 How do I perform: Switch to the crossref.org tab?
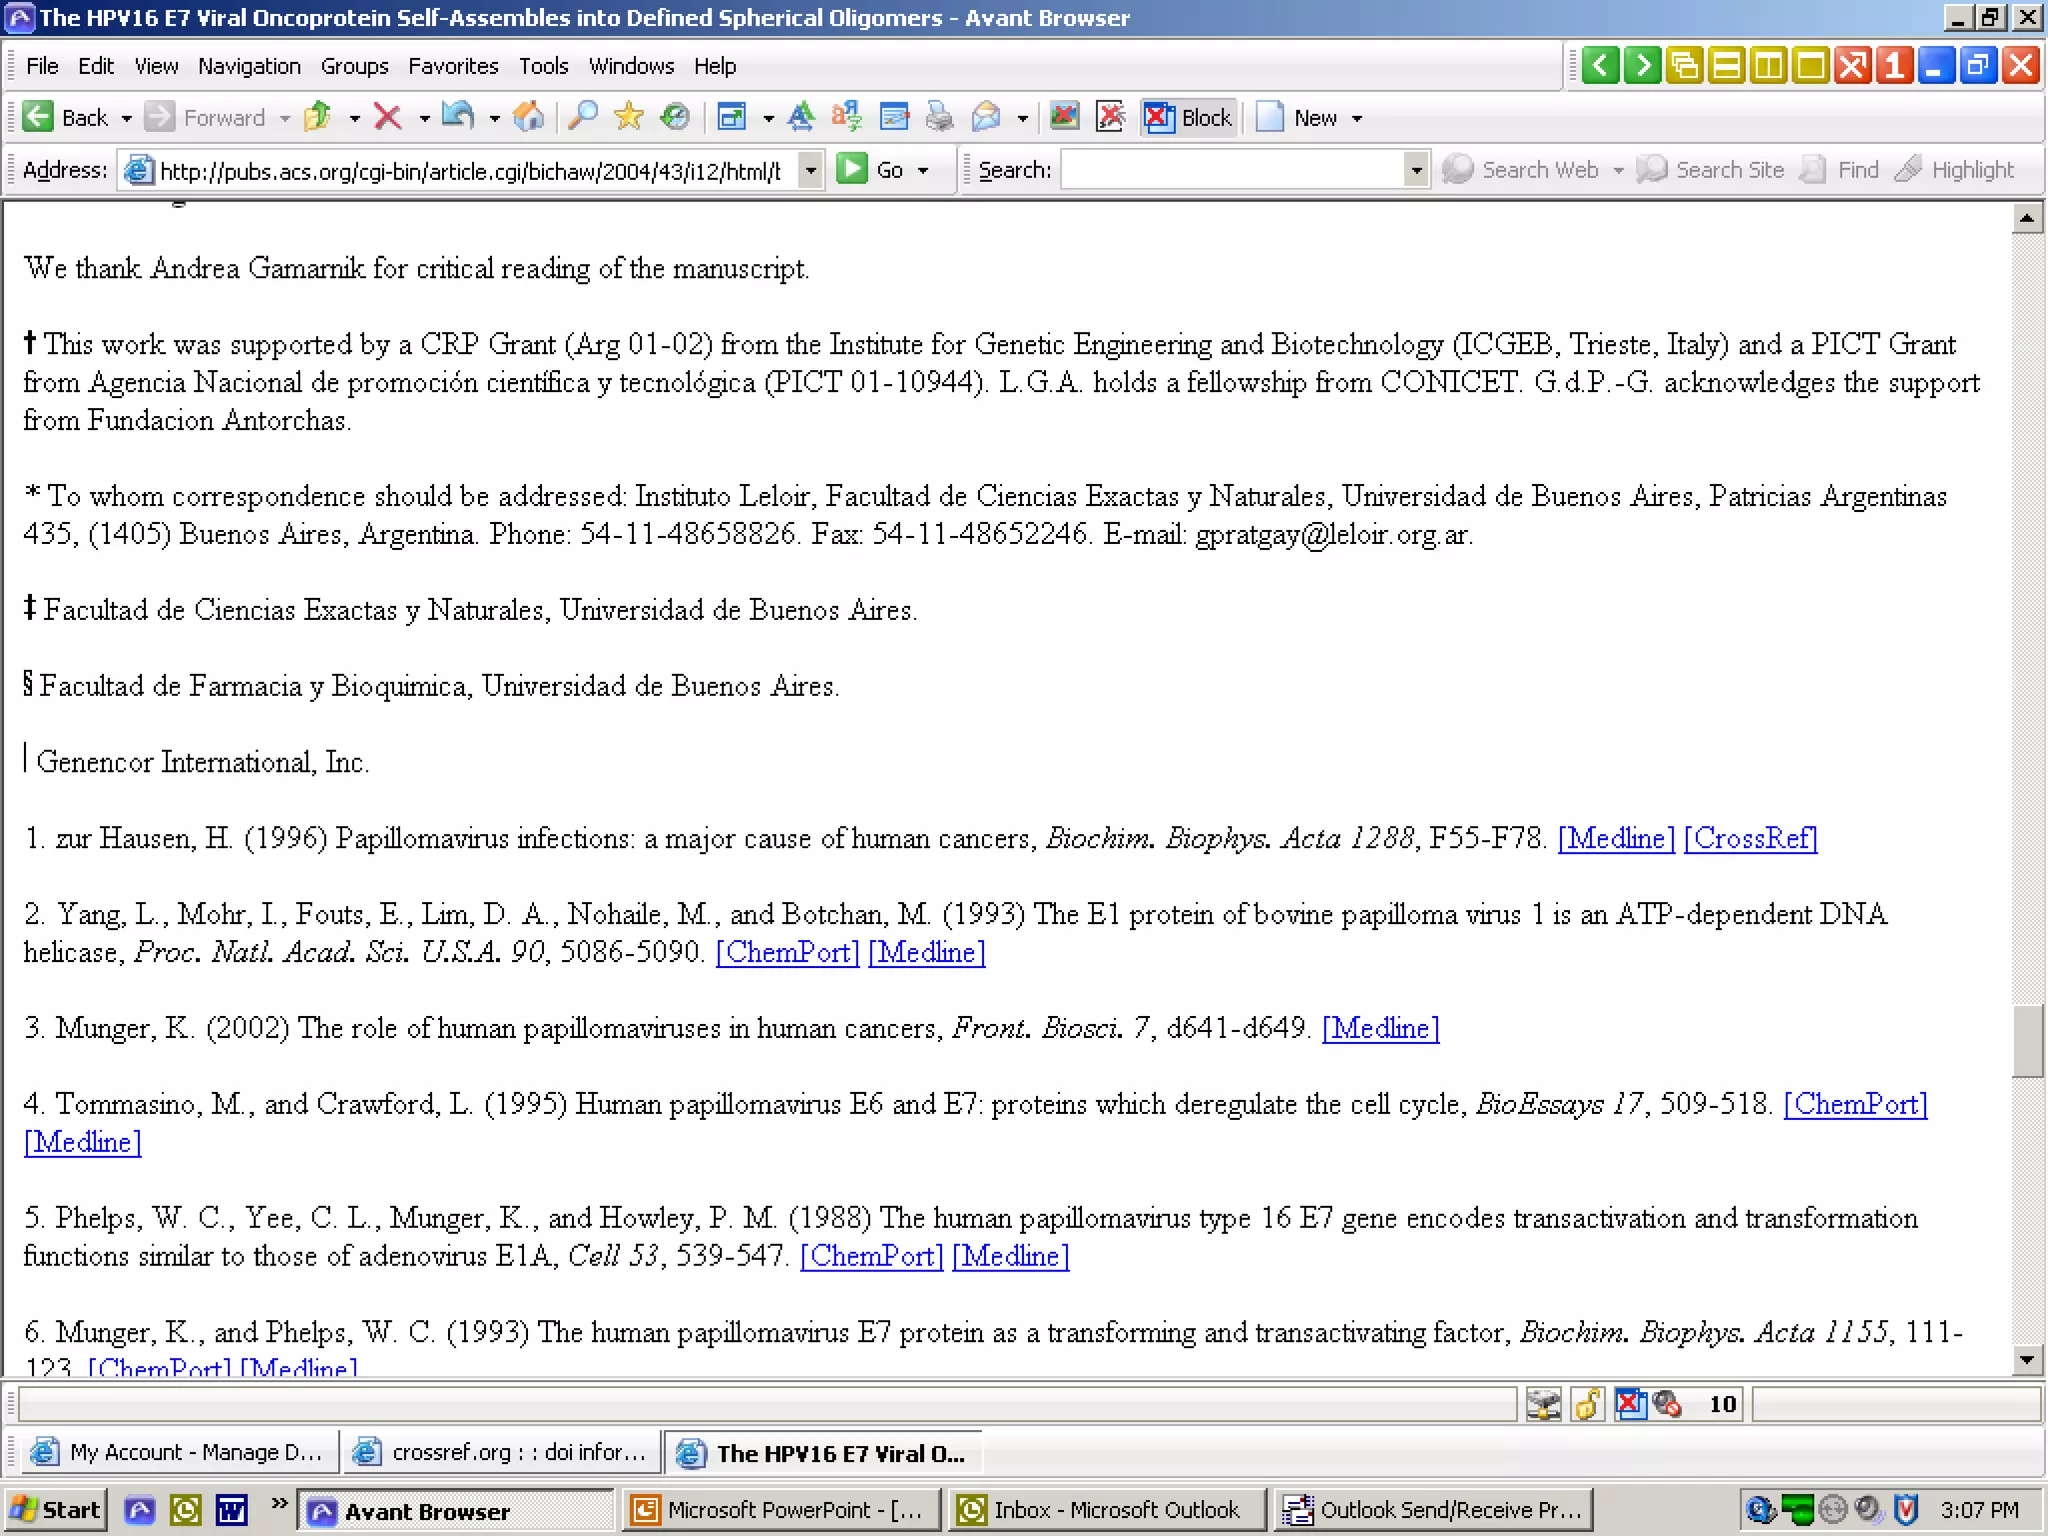click(502, 1452)
